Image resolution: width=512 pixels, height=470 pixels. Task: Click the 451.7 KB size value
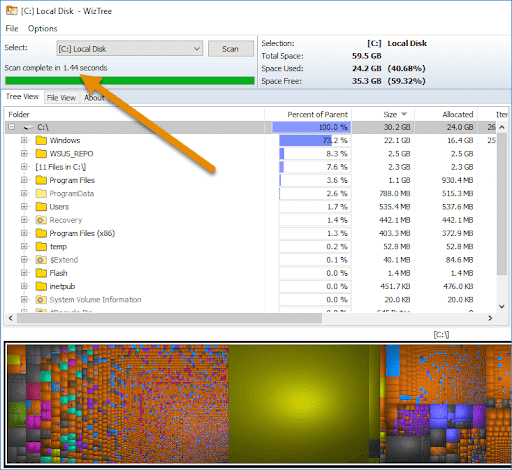[x=395, y=287]
